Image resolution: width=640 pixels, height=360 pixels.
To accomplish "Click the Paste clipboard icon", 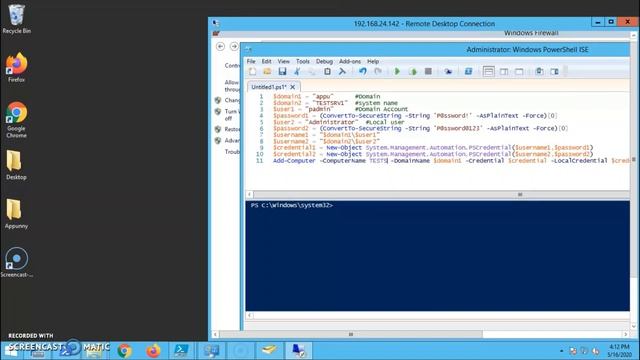I will pyautogui.click(x=327, y=71).
